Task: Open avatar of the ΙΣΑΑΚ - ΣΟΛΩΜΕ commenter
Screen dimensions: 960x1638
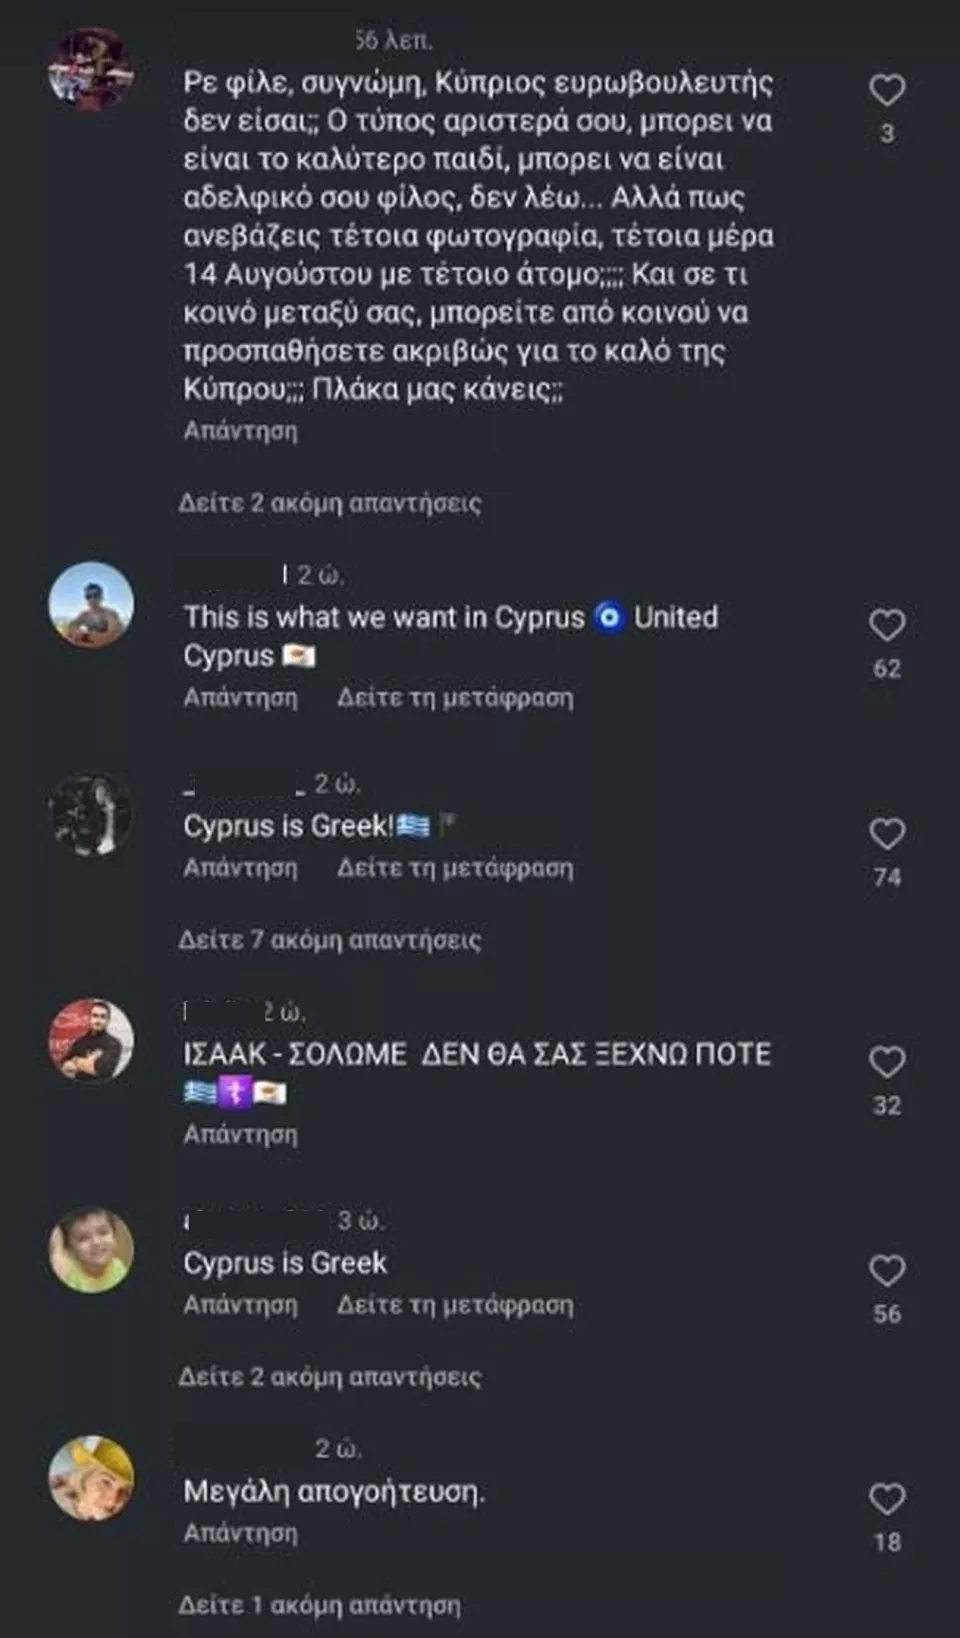Action: click(x=91, y=1040)
